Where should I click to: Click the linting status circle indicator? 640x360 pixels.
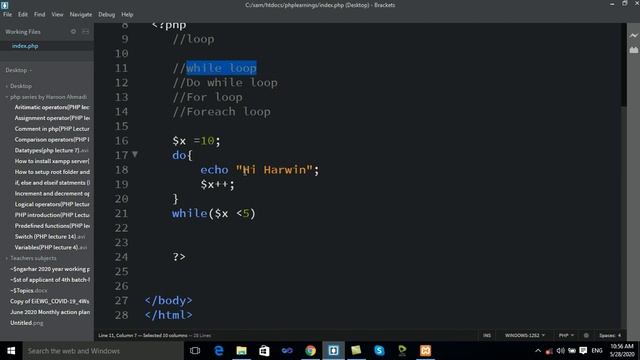(x=586, y=336)
